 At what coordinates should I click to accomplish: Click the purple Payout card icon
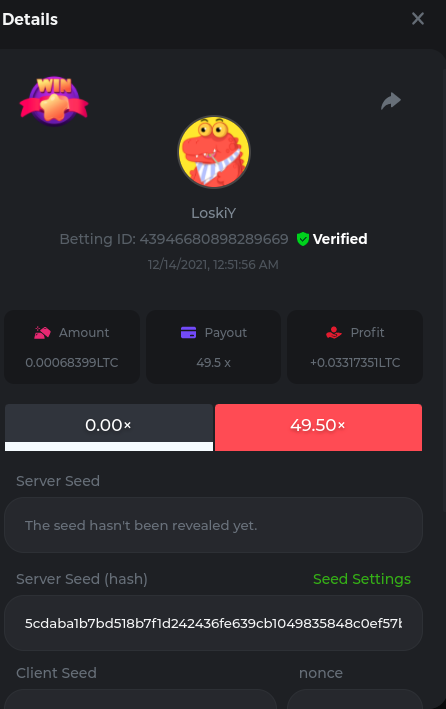(x=188, y=332)
